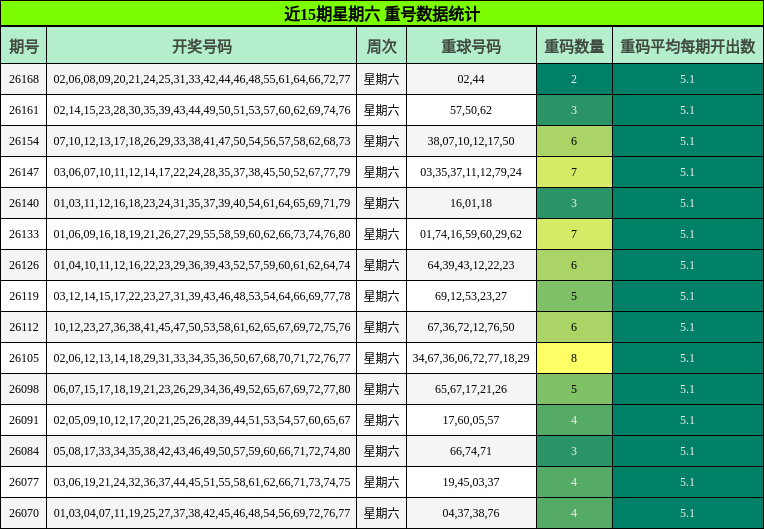Select issue number 26070
Screen dimensions: 764x529
point(24,513)
